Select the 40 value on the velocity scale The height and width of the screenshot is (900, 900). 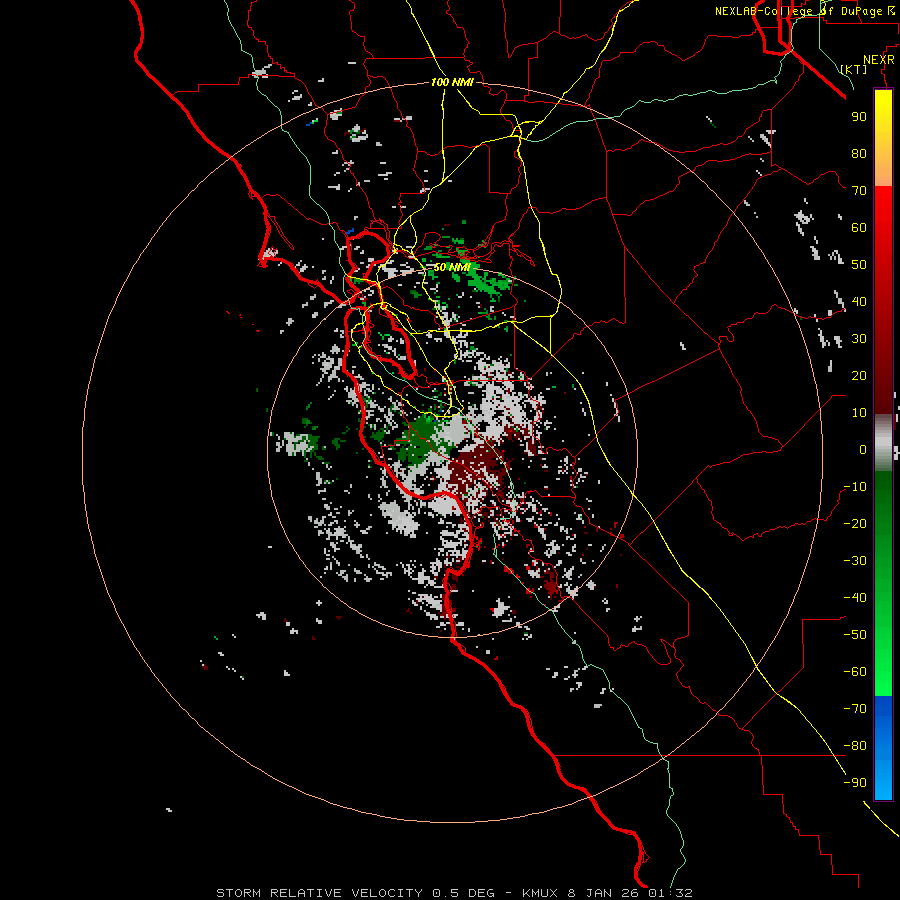click(859, 301)
